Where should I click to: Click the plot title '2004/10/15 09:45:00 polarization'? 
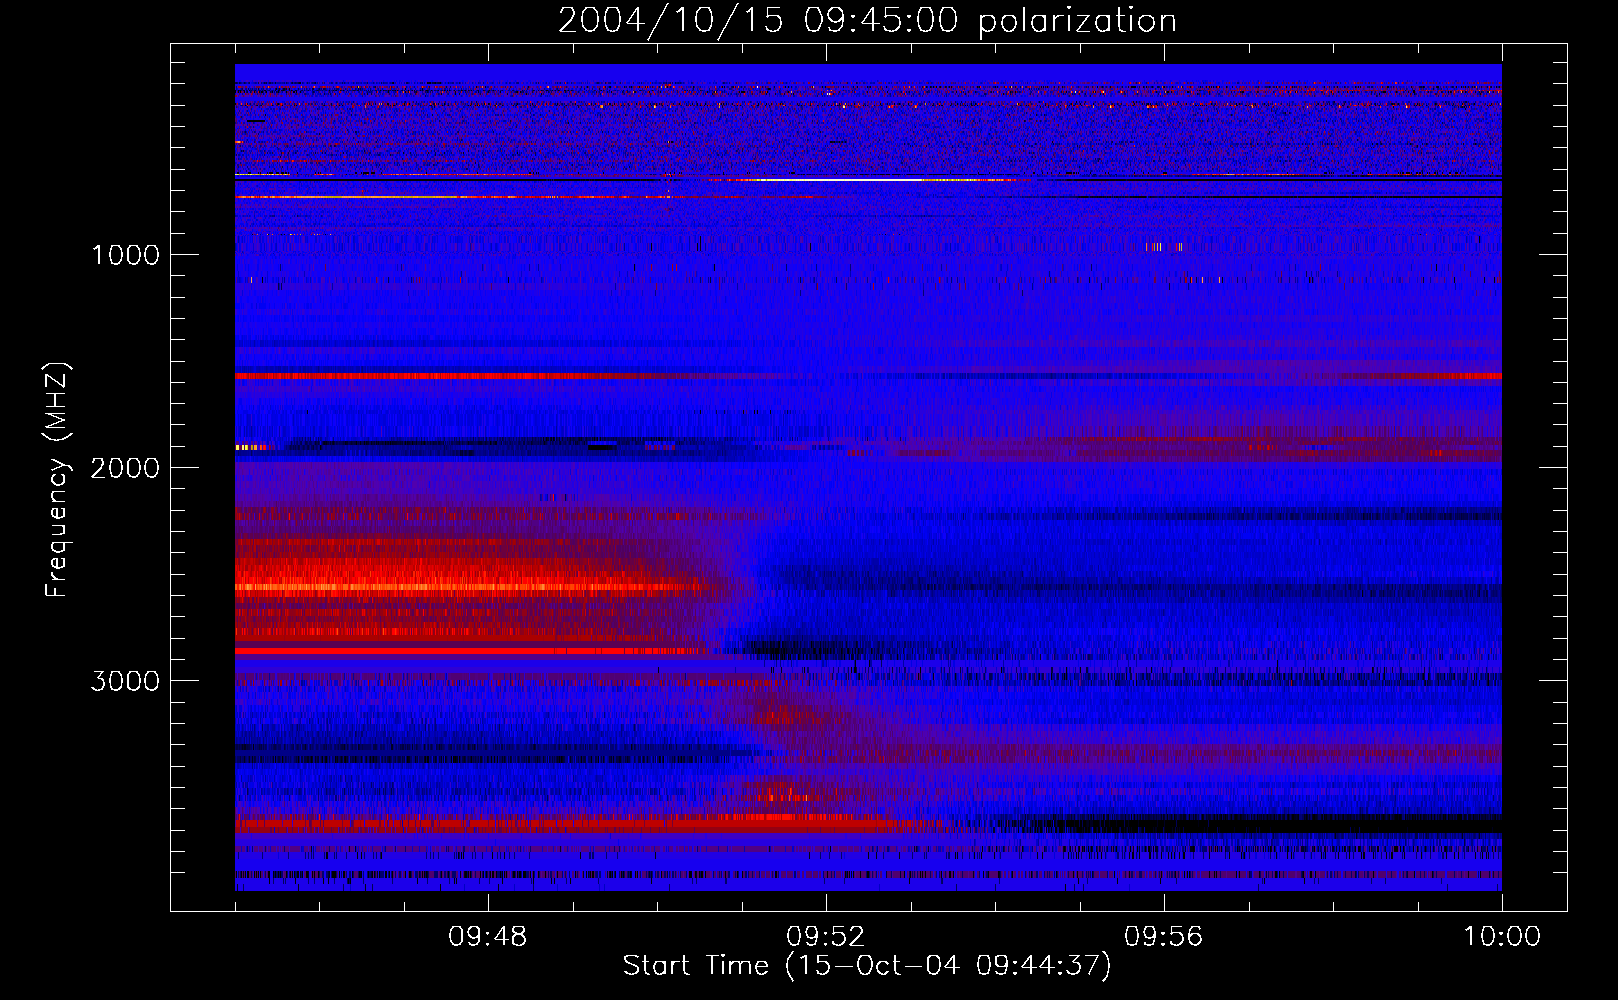pyautogui.click(x=867, y=21)
